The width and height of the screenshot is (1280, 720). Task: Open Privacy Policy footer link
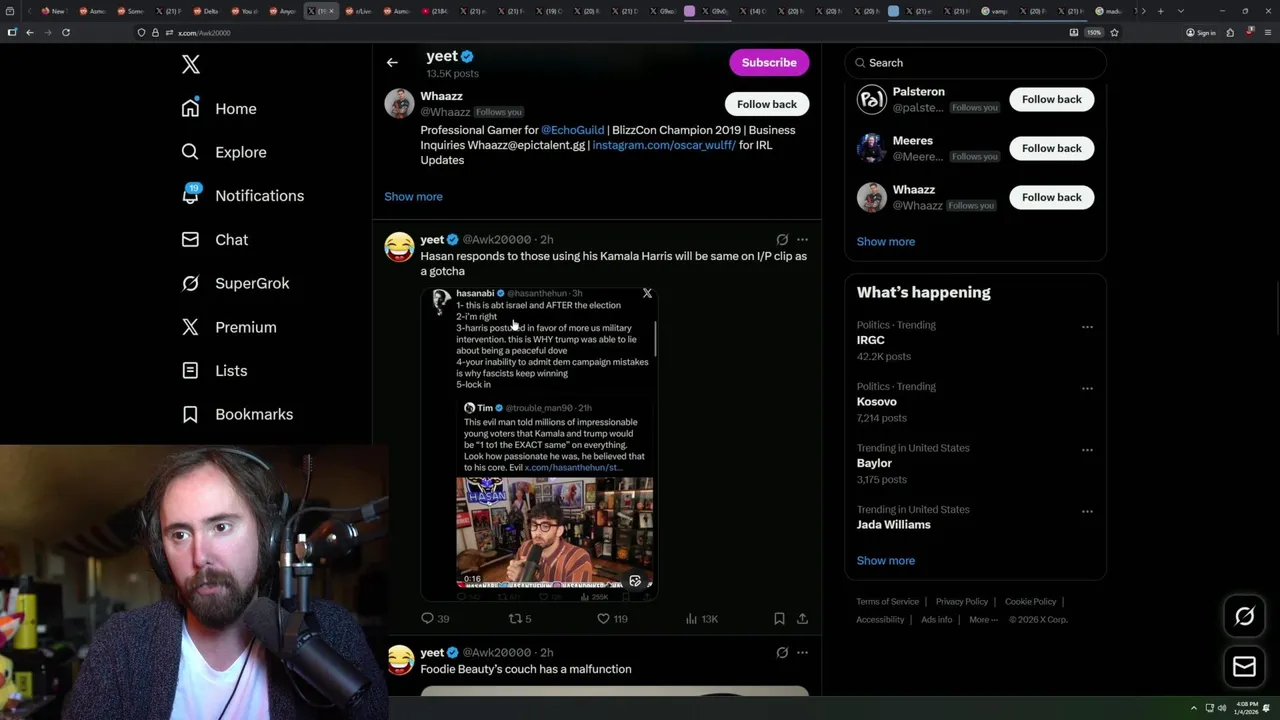click(961, 601)
